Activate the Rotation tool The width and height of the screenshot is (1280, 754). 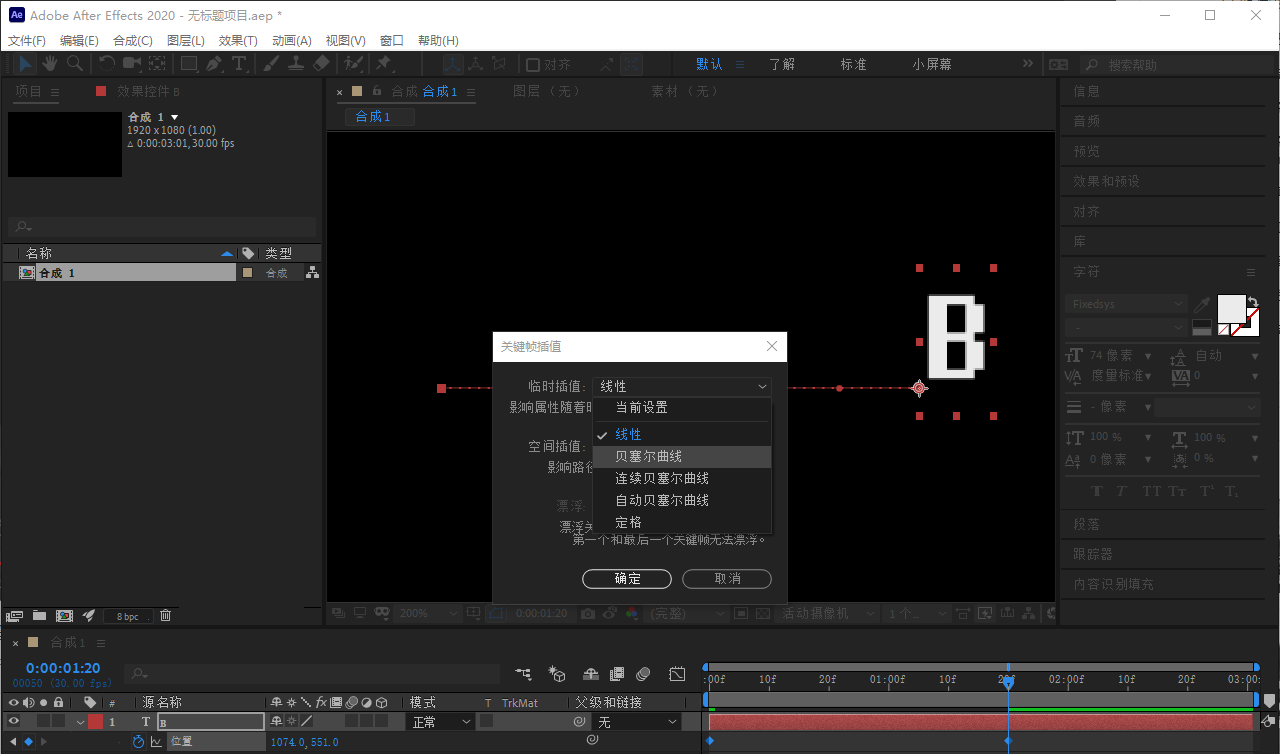[x=106, y=63]
